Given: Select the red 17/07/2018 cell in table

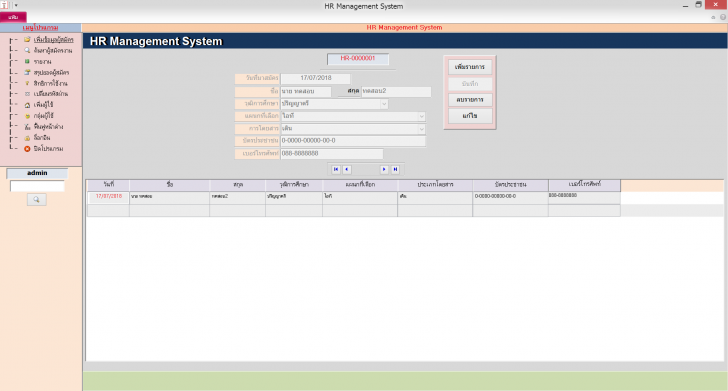Looking at the screenshot, I should pyautogui.click(x=109, y=197).
